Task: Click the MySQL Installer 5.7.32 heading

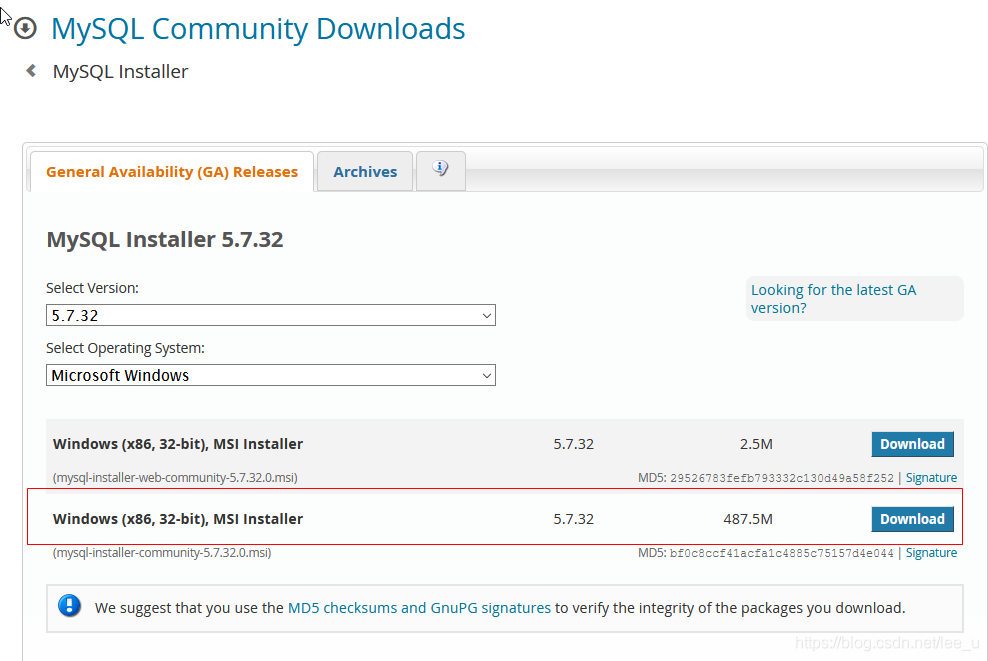Action: (x=164, y=239)
